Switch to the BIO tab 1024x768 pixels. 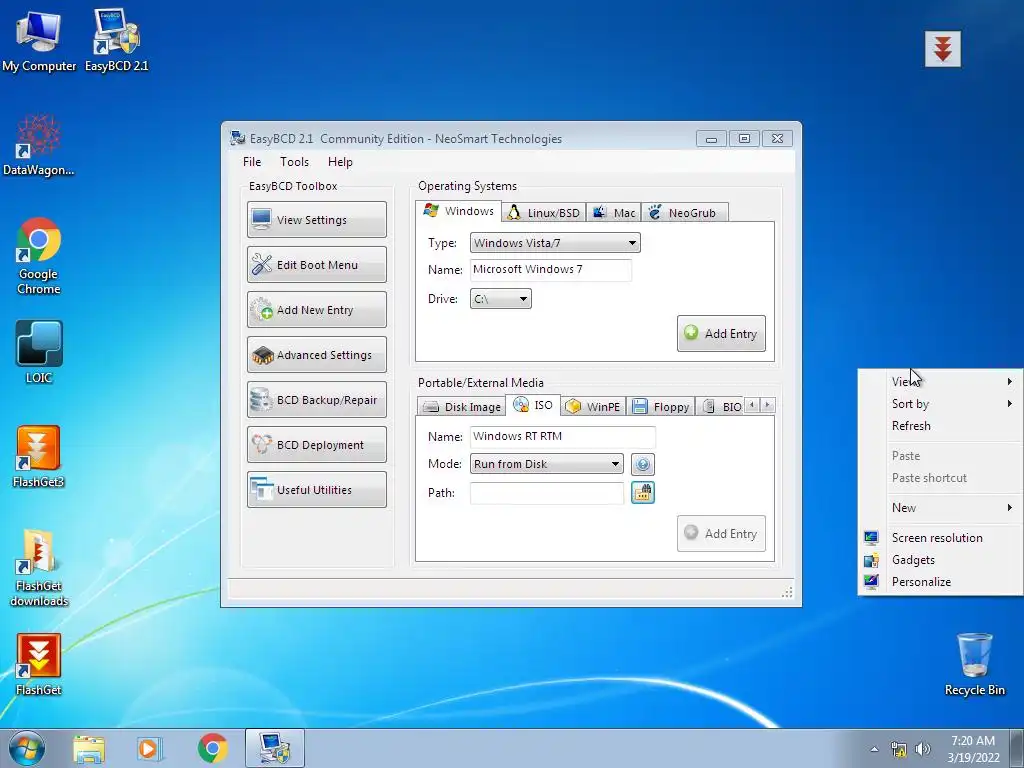721,407
